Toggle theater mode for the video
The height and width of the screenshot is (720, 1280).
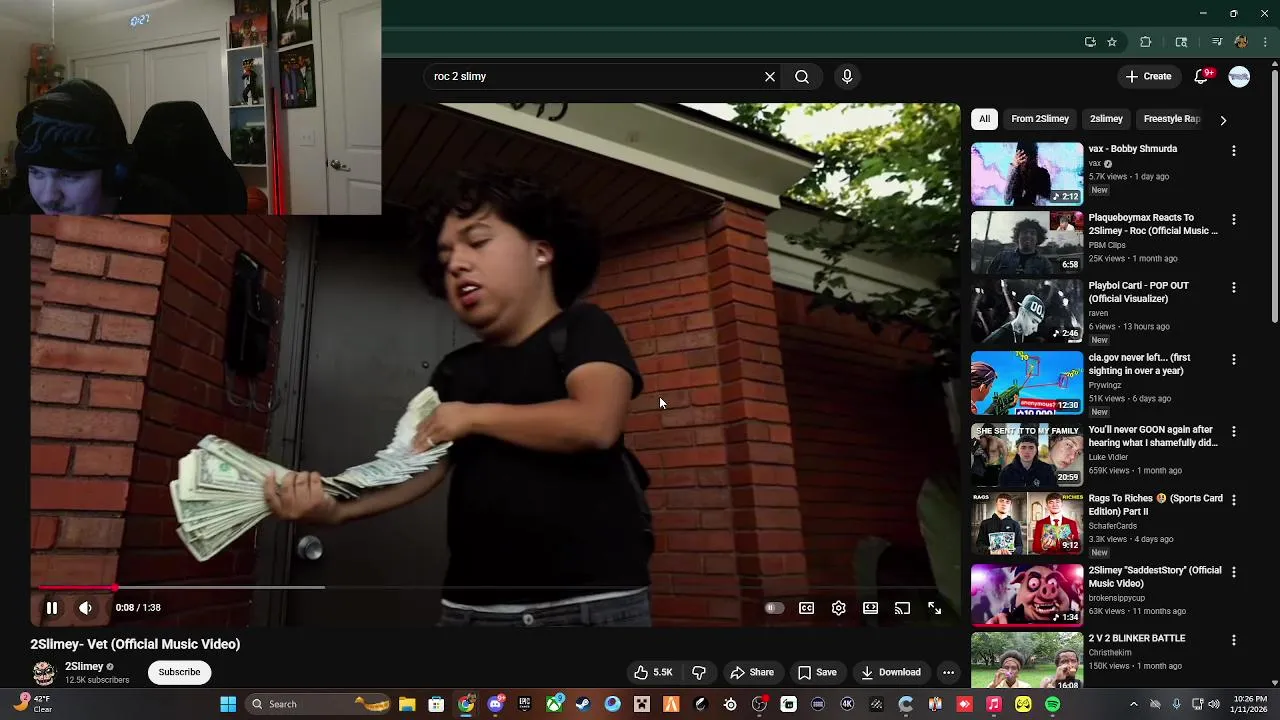pyautogui.click(x=870, y=608)
